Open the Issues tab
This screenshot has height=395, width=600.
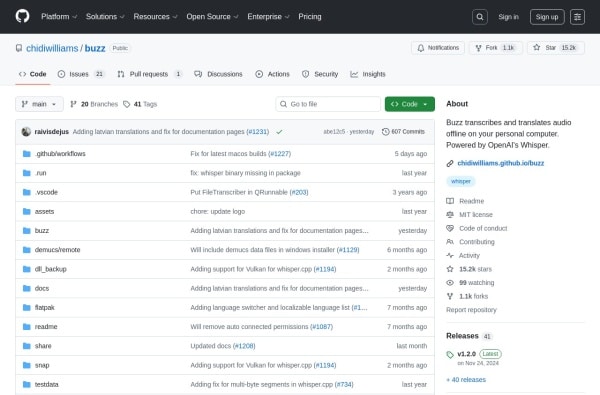[81, 74]
